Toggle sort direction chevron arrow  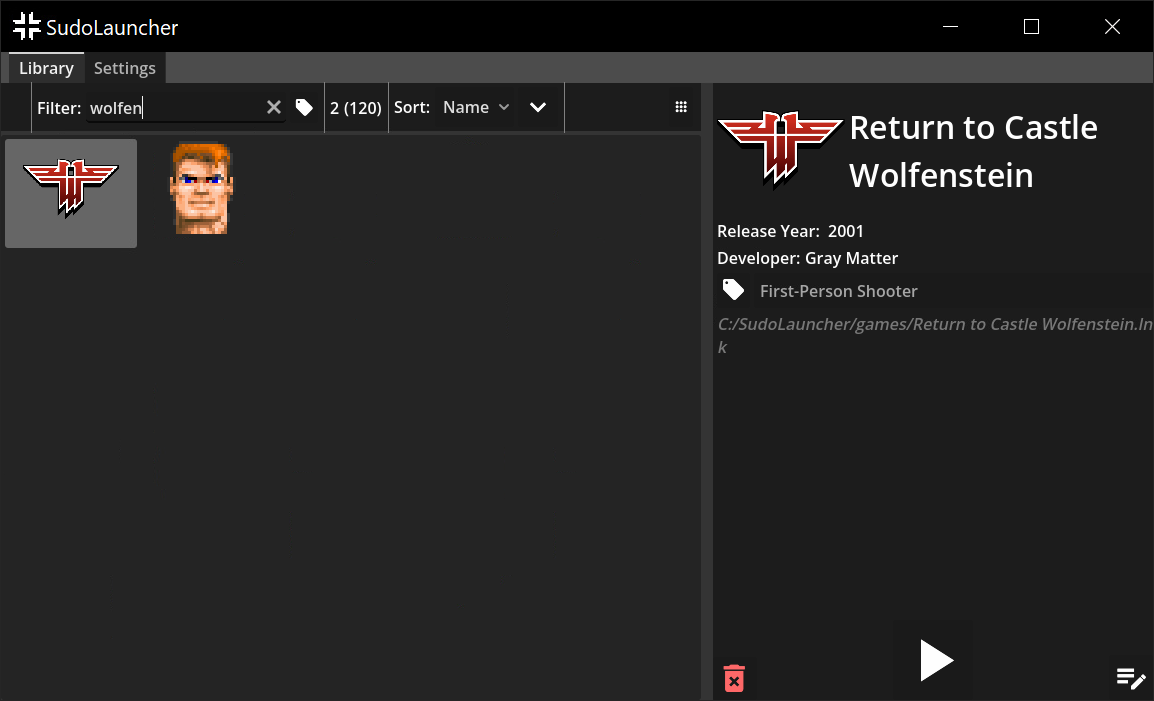coord(538,108)
